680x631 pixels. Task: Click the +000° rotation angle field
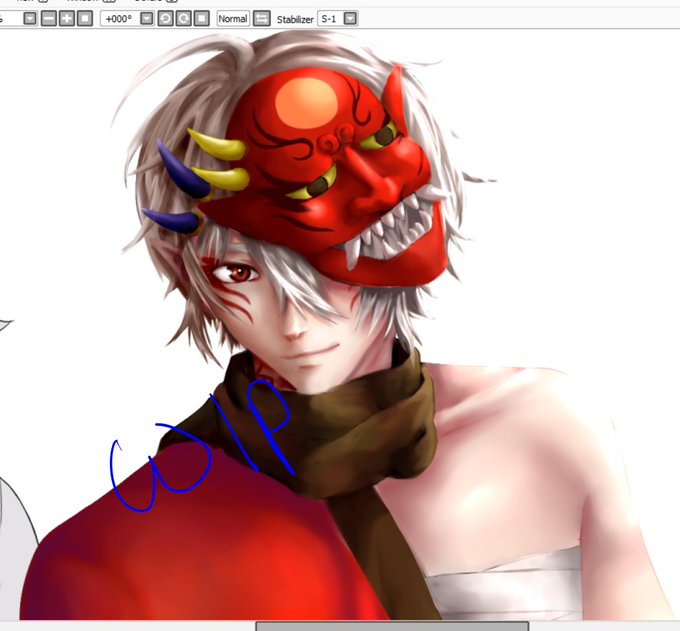[x=120, y=19]
